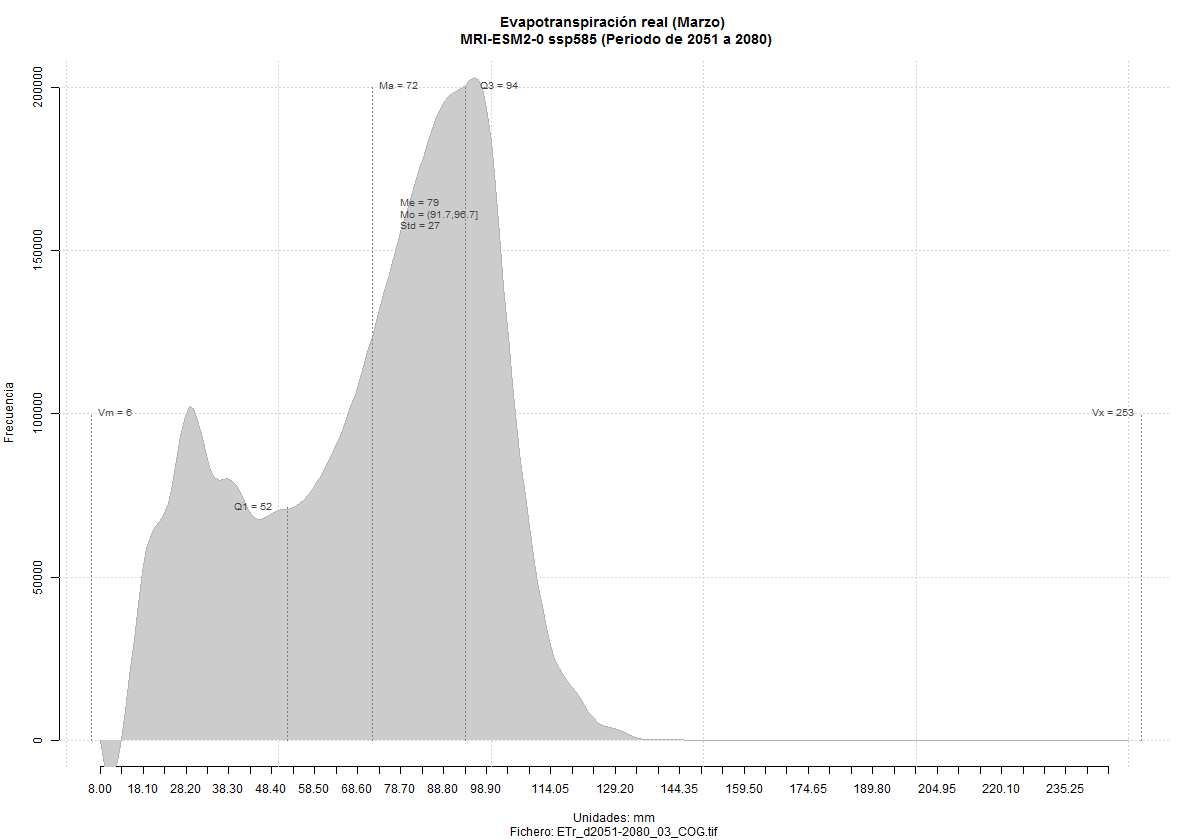Click the vertical Q3 marker line
Image resolution: width=1200 pixels, height=840 pixels.
(x=465, y=412)
